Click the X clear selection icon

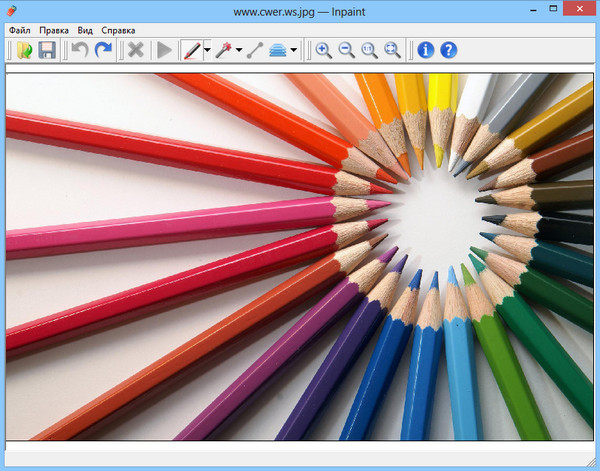click(136, 50)
